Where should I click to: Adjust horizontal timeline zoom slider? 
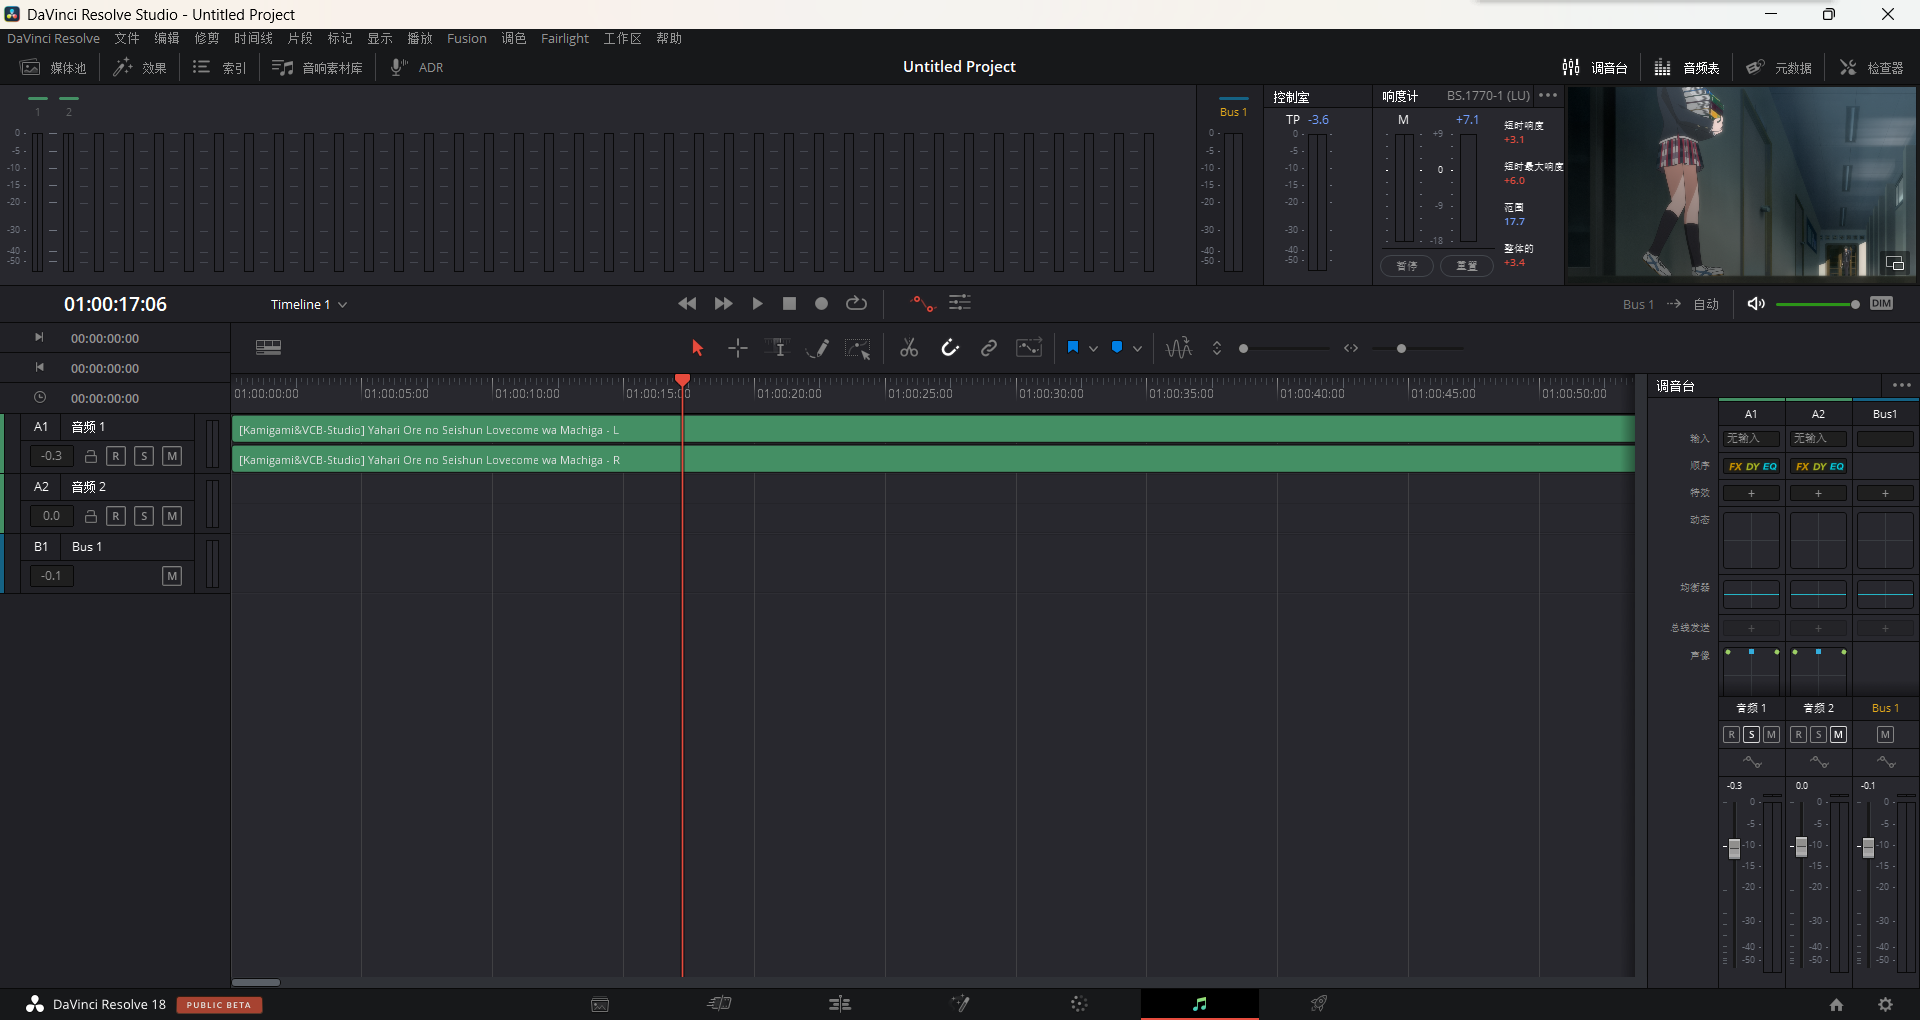(1401, 349)
